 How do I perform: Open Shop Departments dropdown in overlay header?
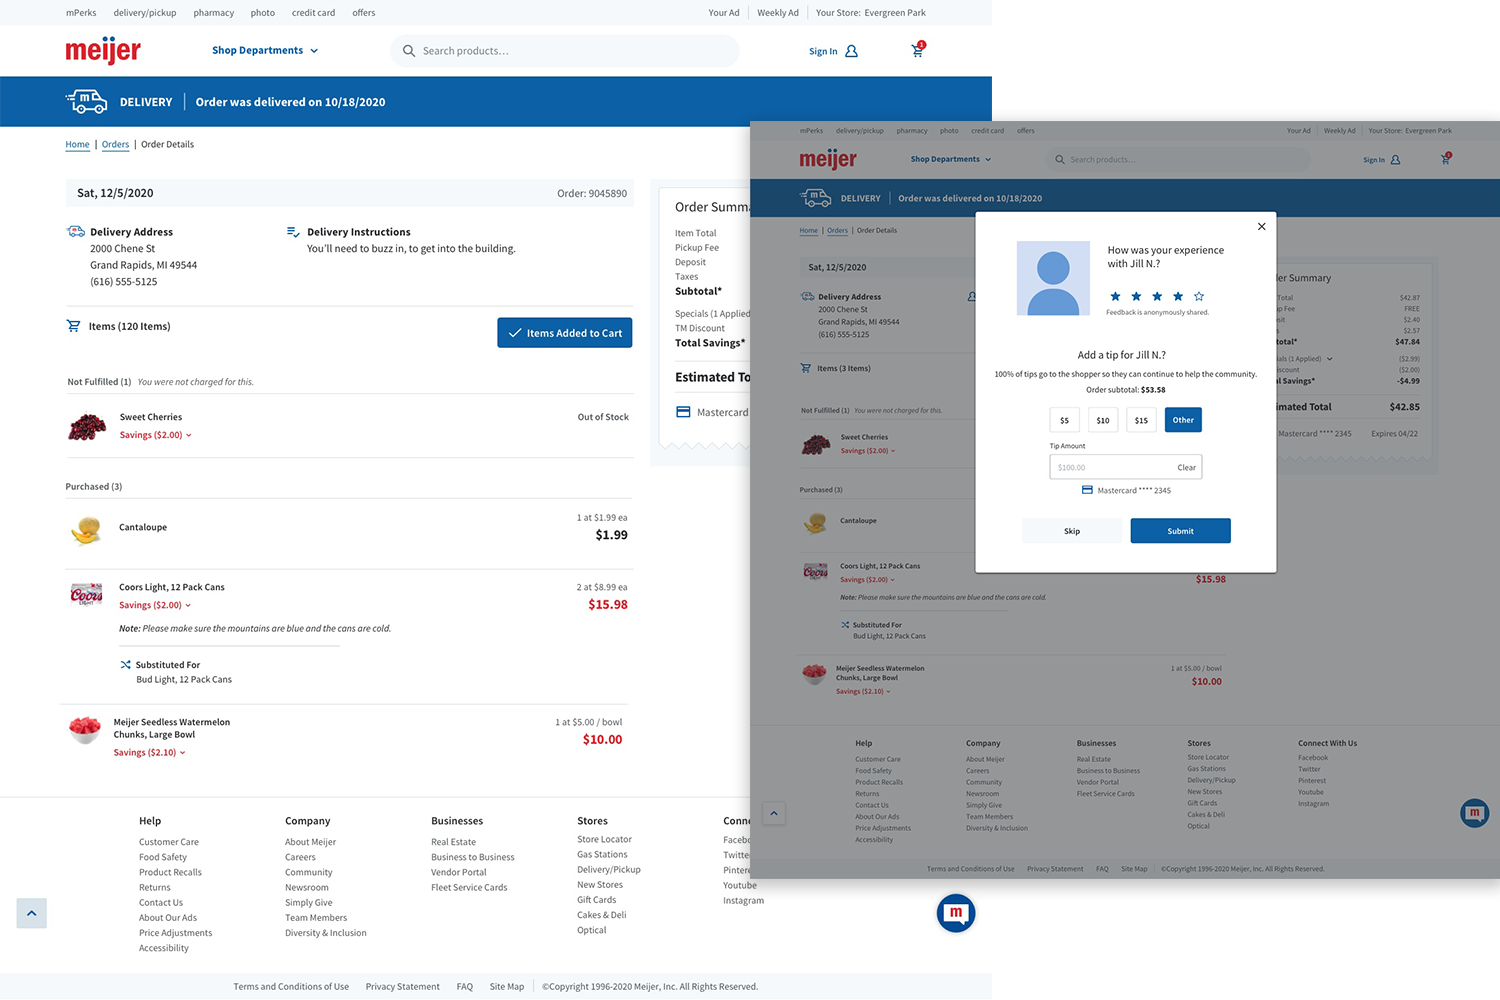(951, 159)
